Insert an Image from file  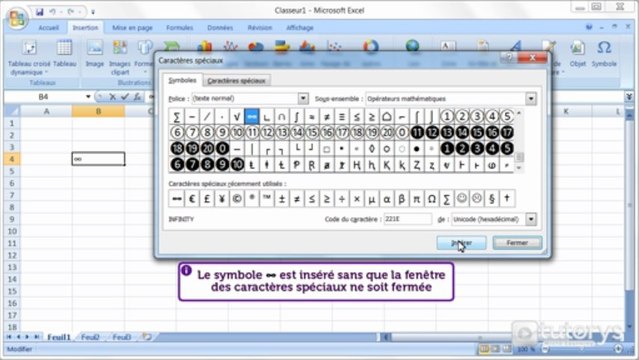(x=95, y=53)
